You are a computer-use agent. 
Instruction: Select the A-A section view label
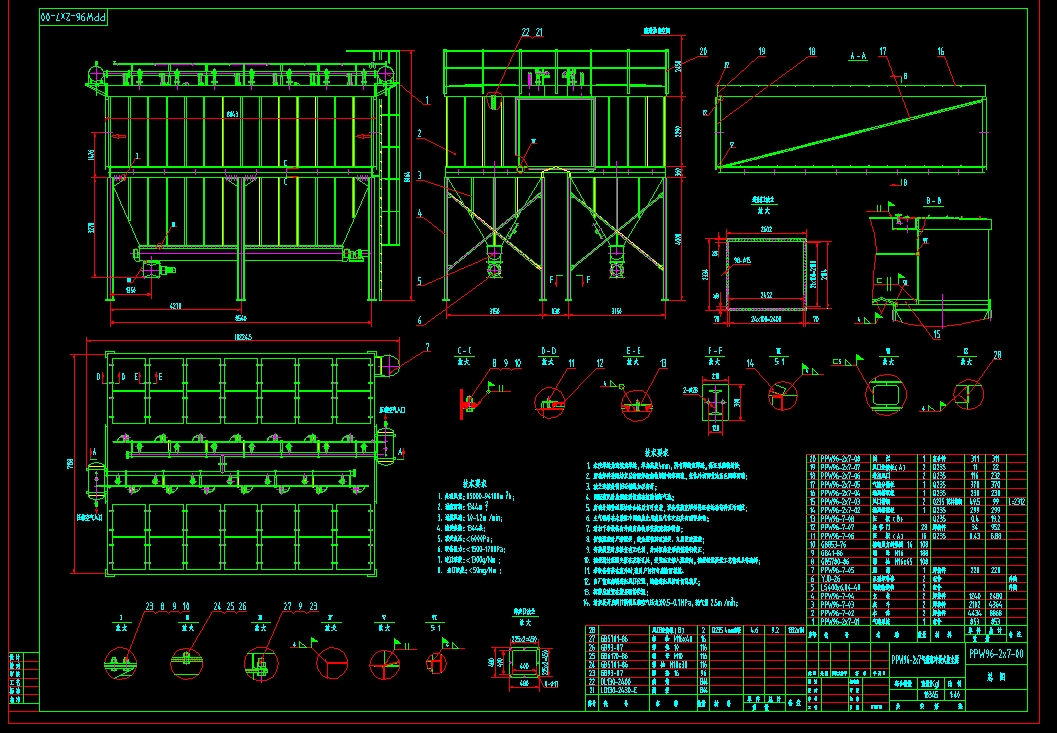tap(858, 56)
